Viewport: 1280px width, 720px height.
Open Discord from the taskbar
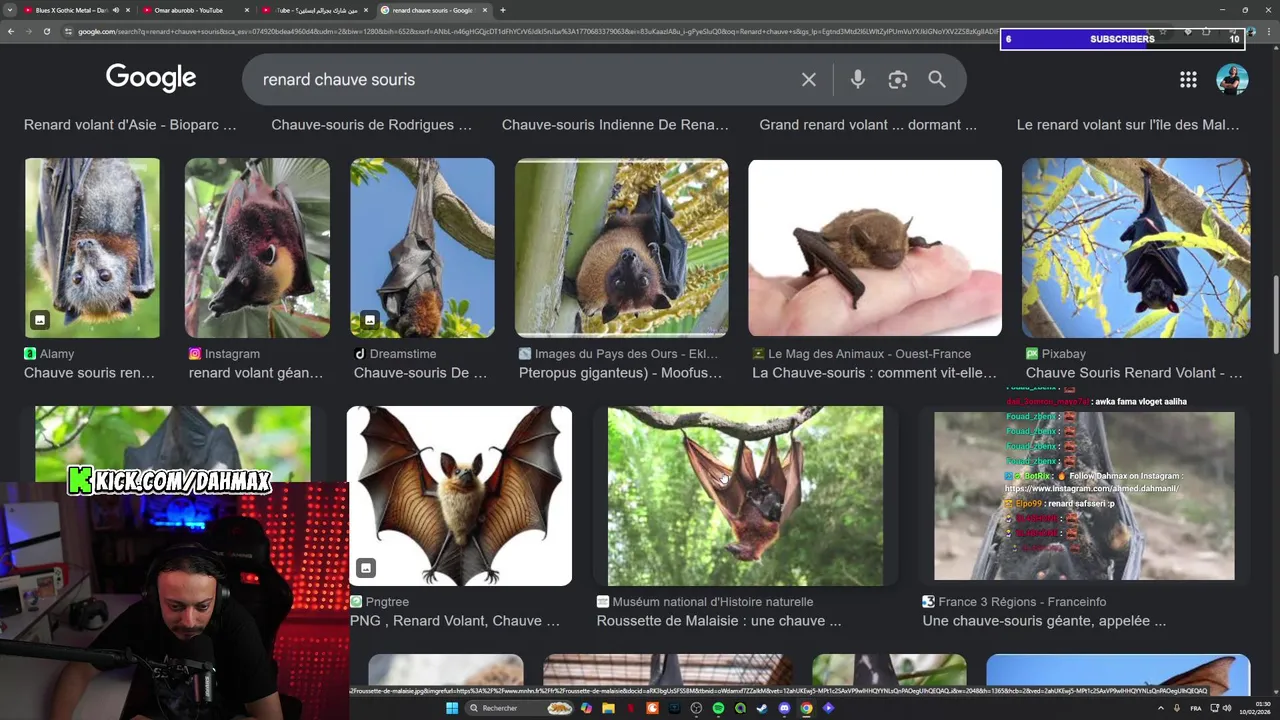pos(784,708)
